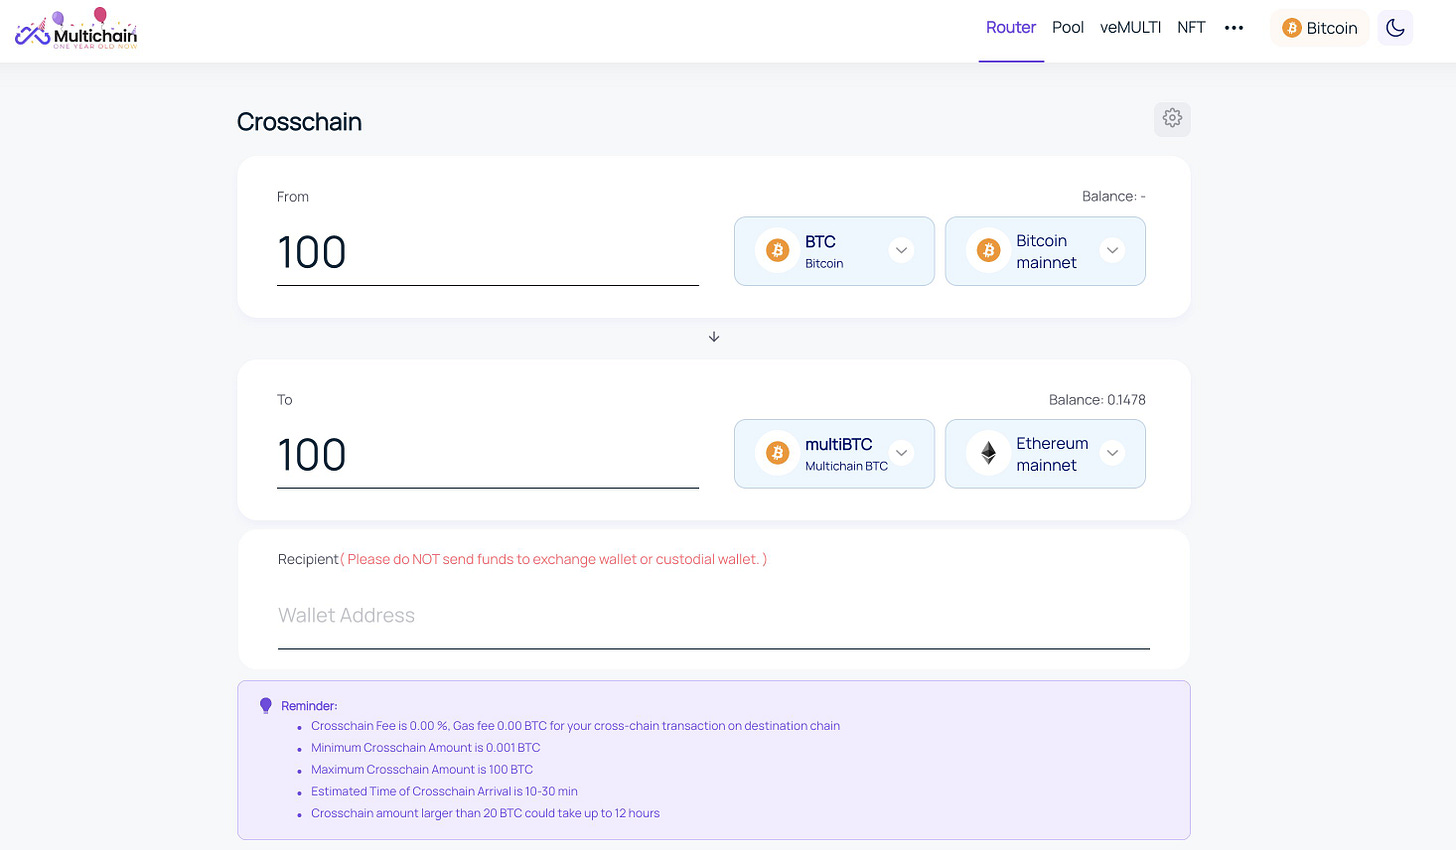Click the red exchange wallet warning text
Screen dimensions: 1456x850
[x=553, y=559]
